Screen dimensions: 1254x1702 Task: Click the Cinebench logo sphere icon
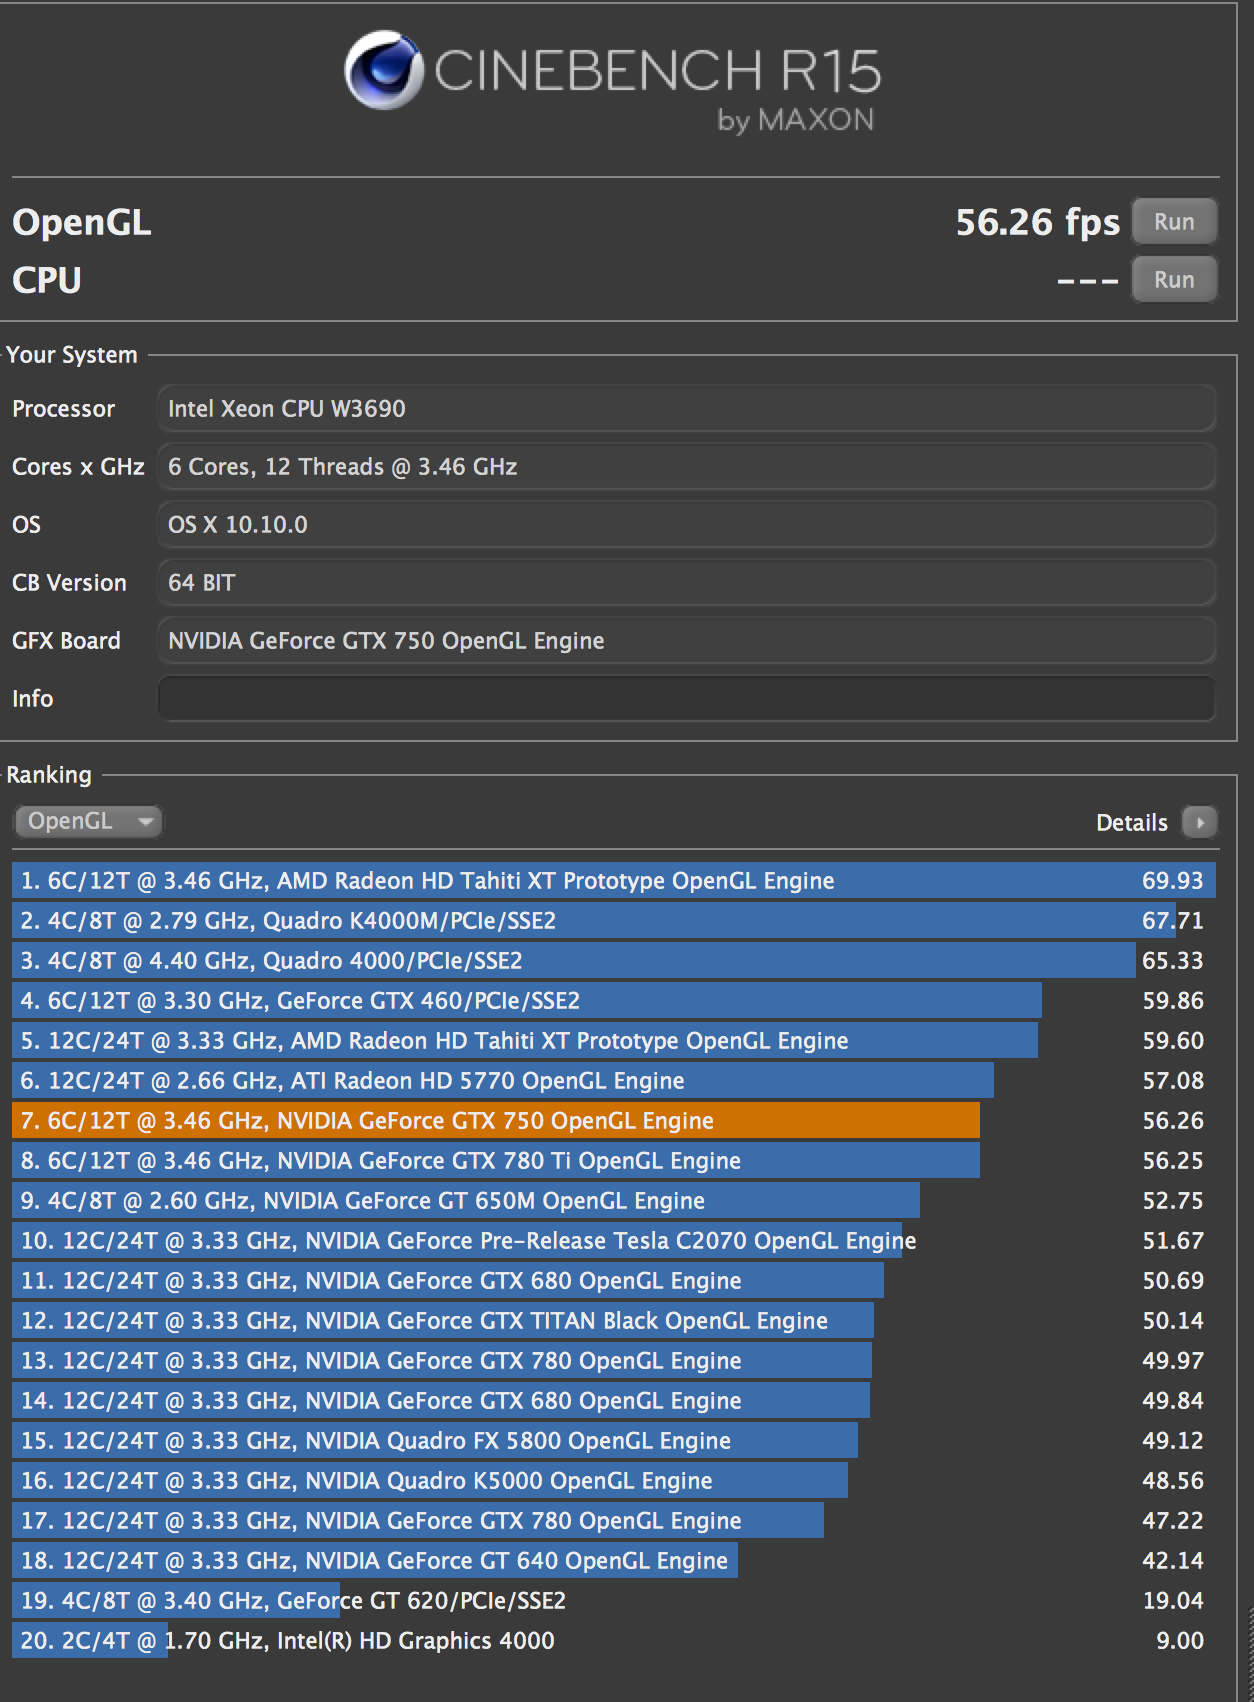(x=383, y=70)
